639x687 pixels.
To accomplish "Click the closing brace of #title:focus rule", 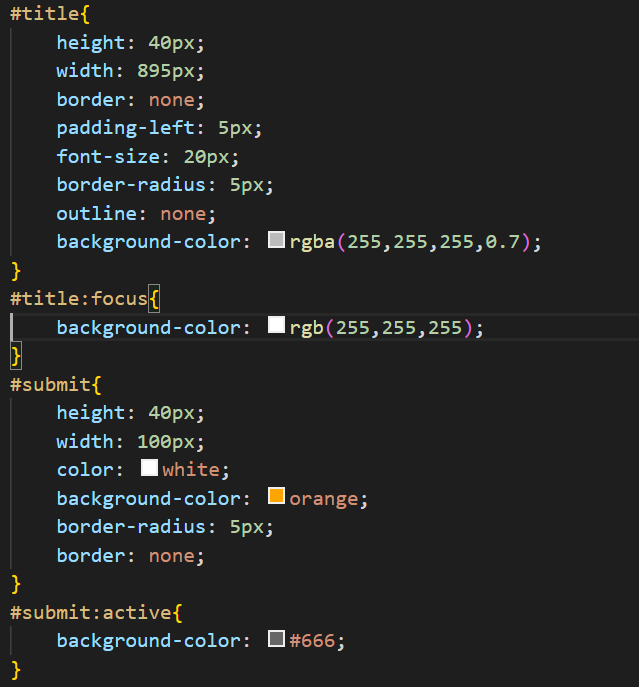I will coord(16,356).
